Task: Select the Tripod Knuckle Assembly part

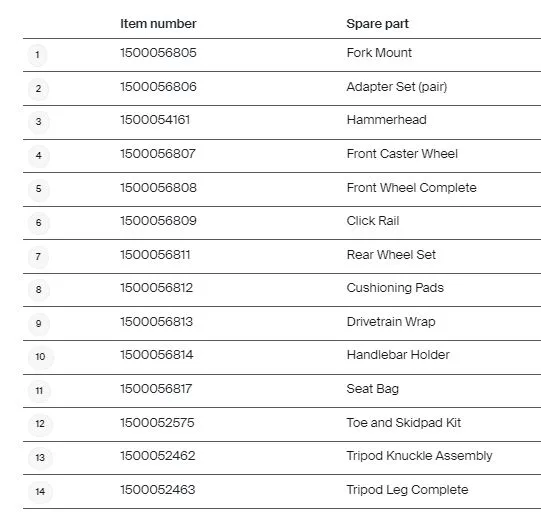Action: pyautogui.click(x=419, y=456)
